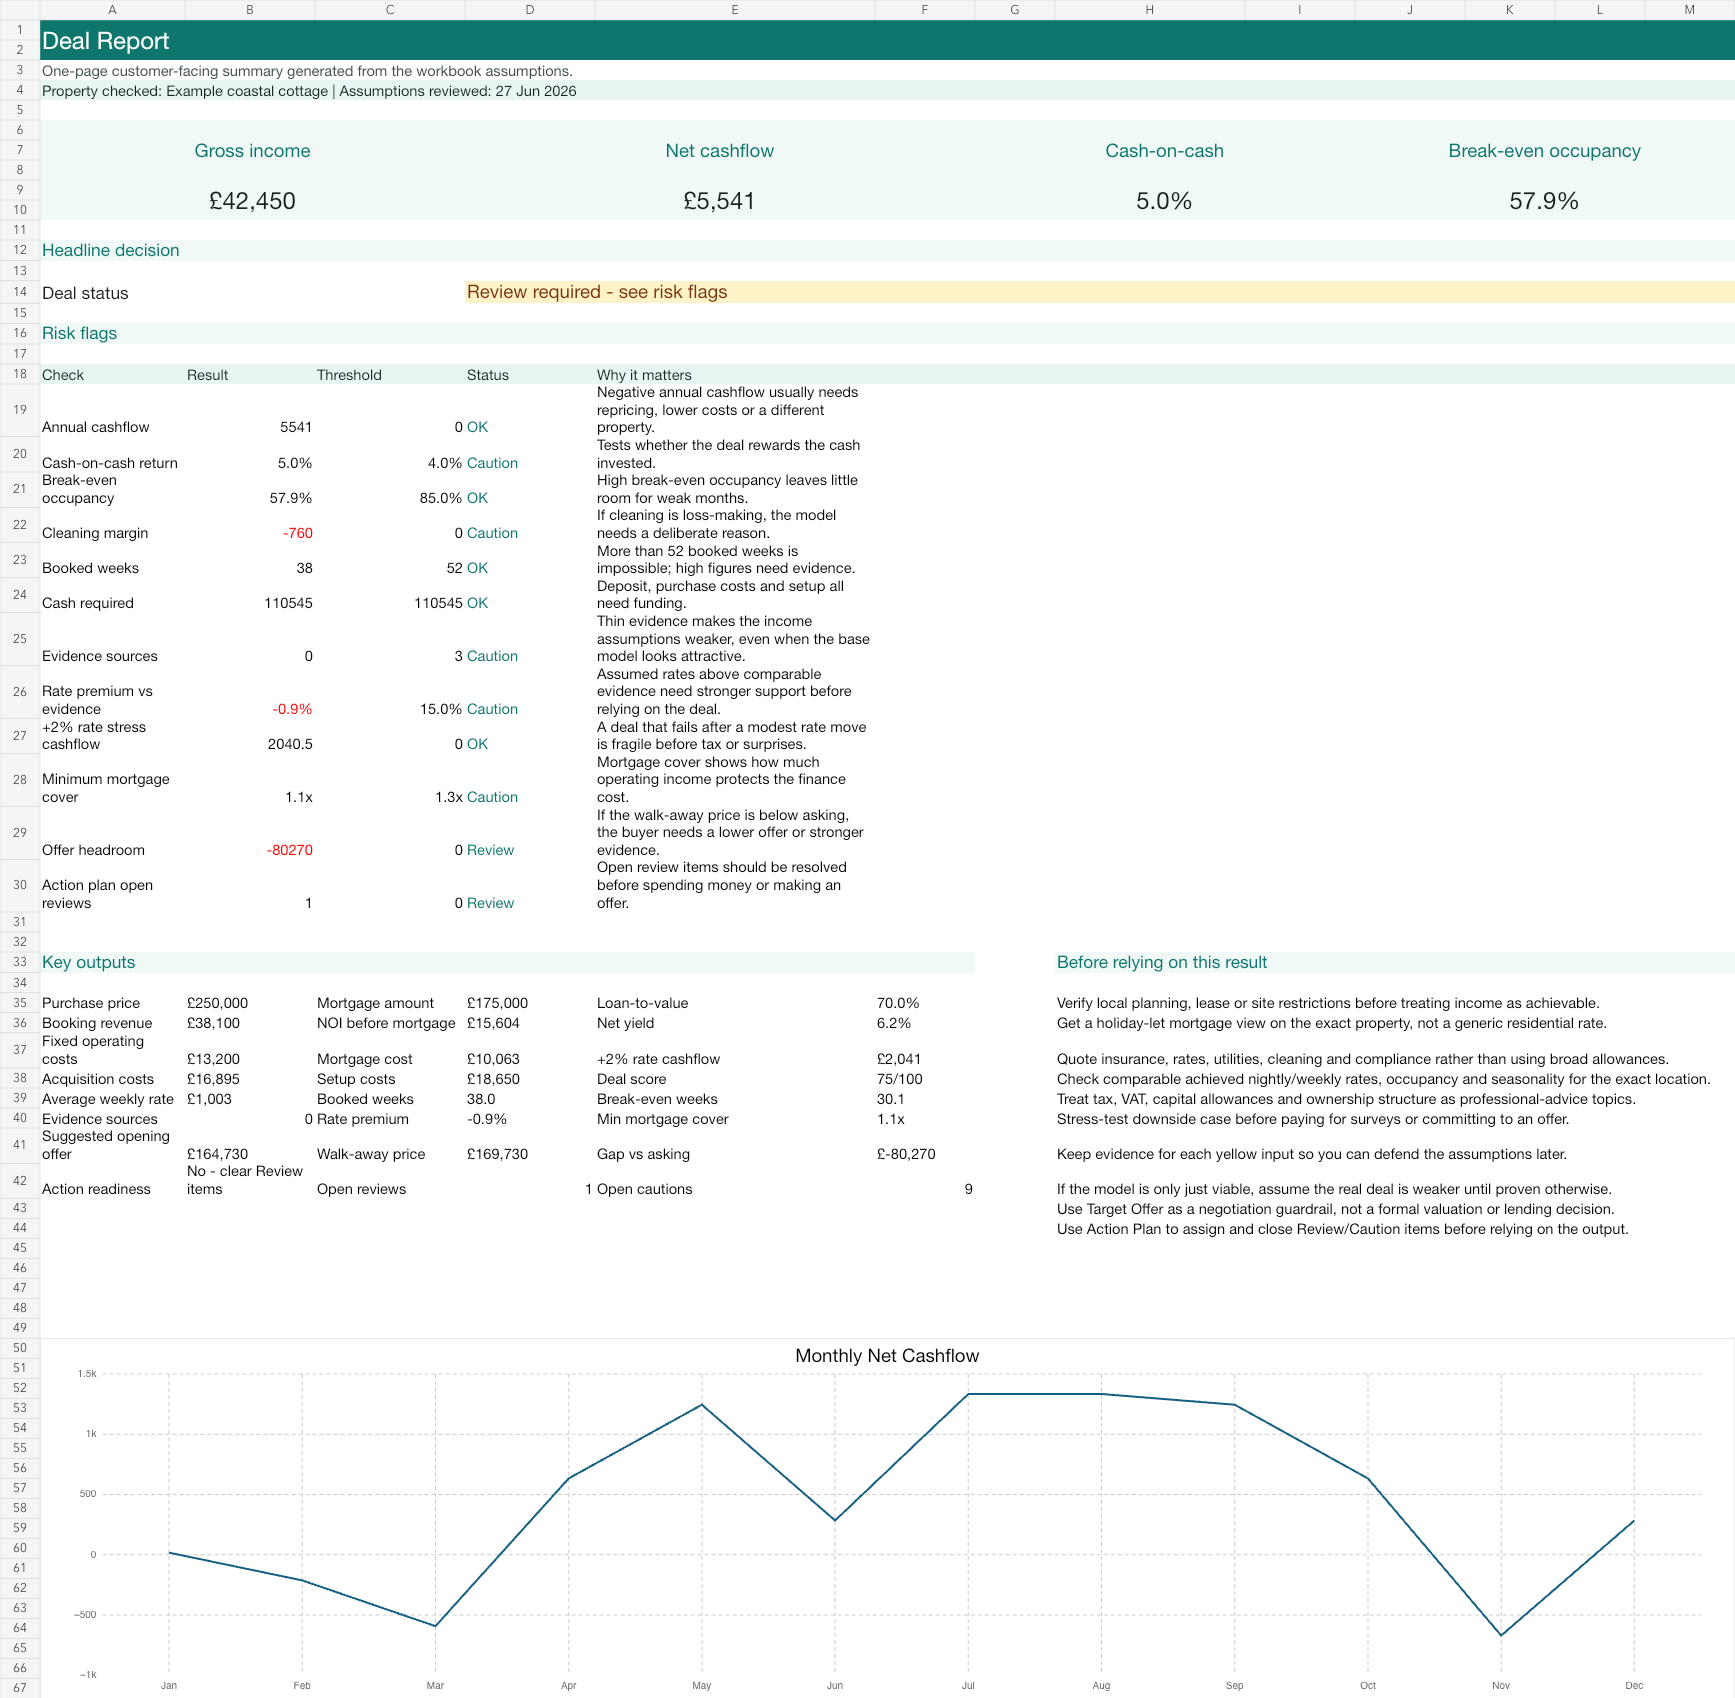Select row header 14

click(x=19, y=292)
